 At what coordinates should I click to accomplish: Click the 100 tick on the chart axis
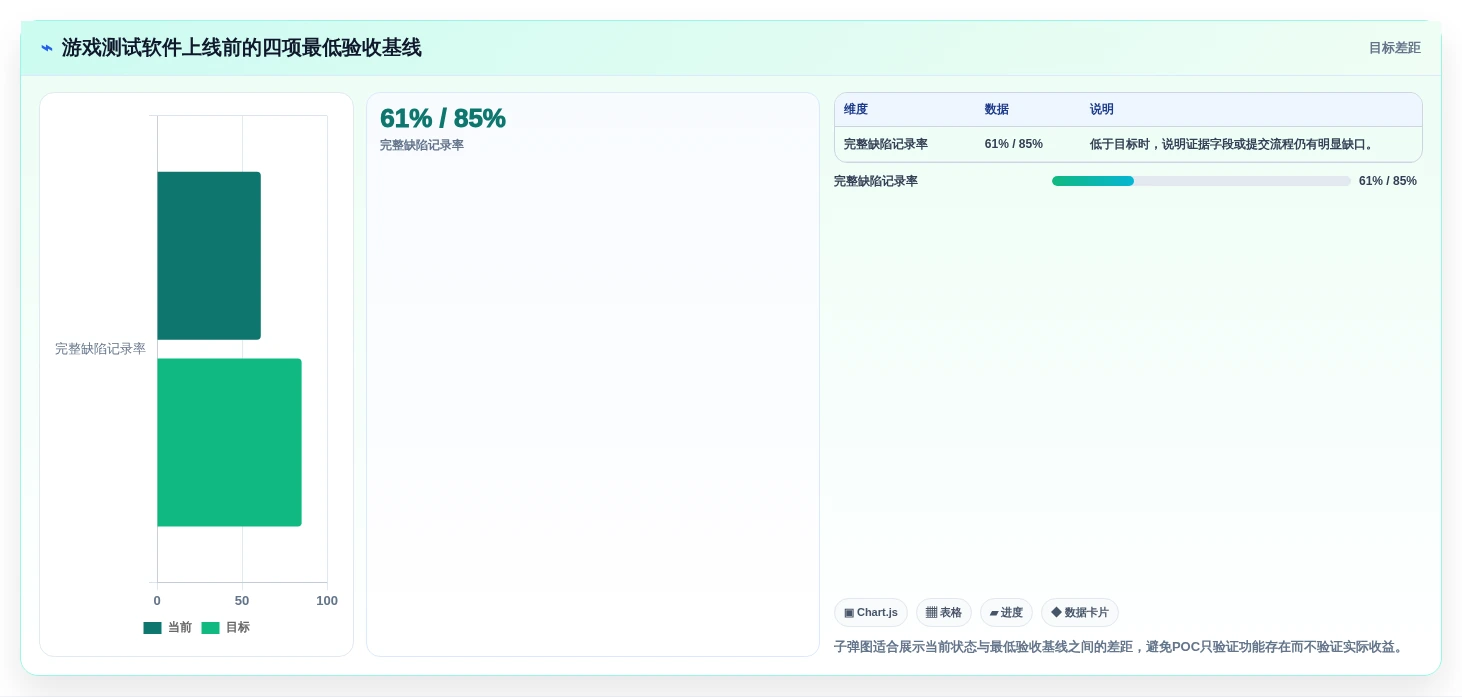click(327, 601)
